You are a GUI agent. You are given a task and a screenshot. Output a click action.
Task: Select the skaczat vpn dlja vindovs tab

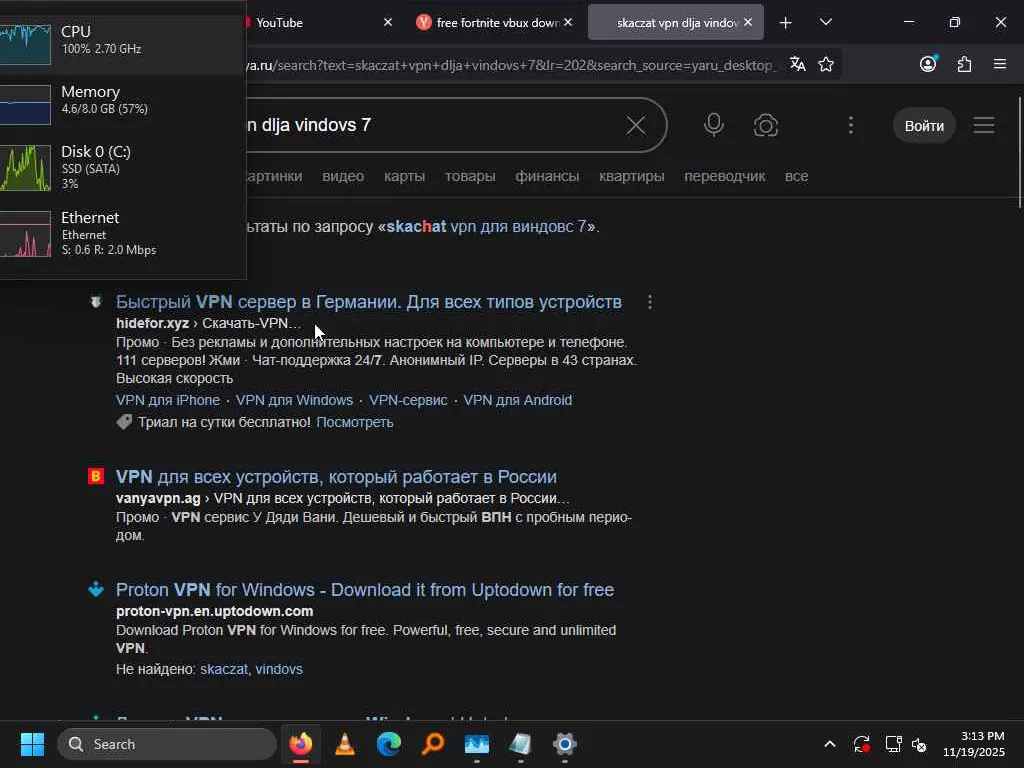point(676,22)
